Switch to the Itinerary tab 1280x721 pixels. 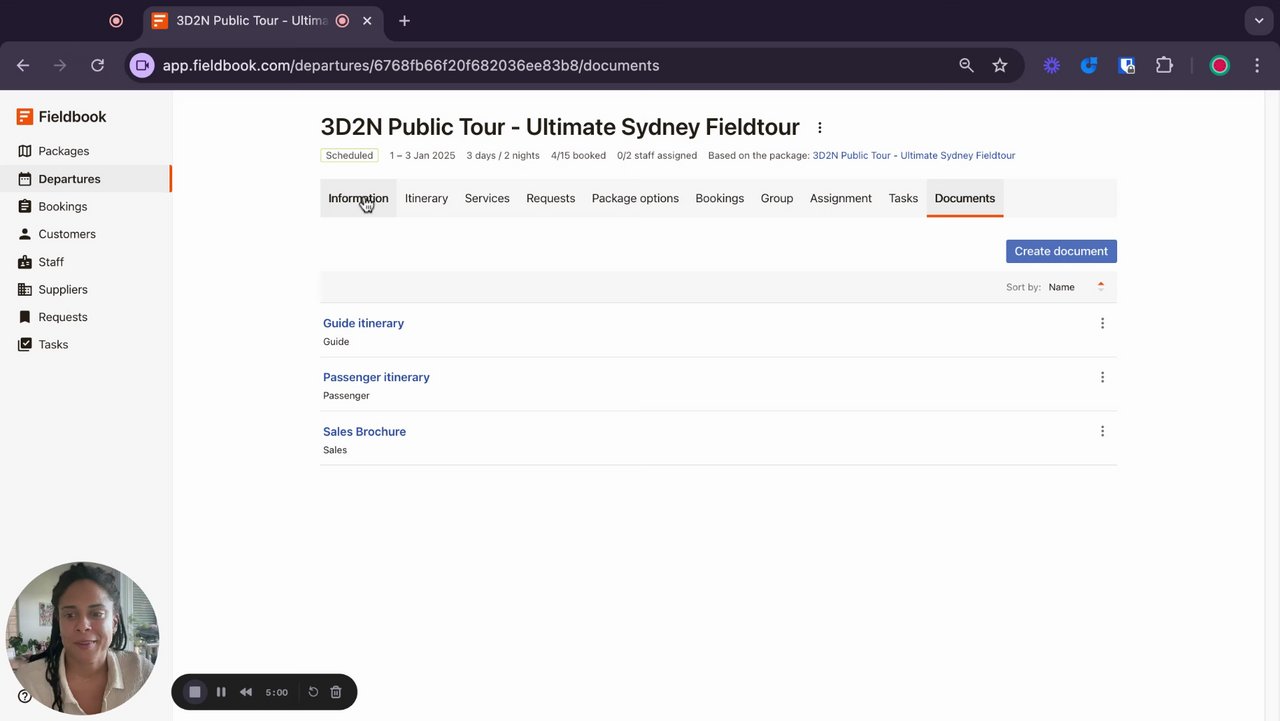(426, 198)
